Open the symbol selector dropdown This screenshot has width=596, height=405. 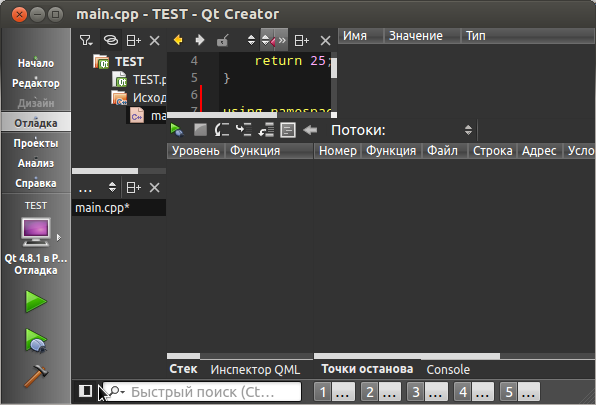tap(265, 40)
